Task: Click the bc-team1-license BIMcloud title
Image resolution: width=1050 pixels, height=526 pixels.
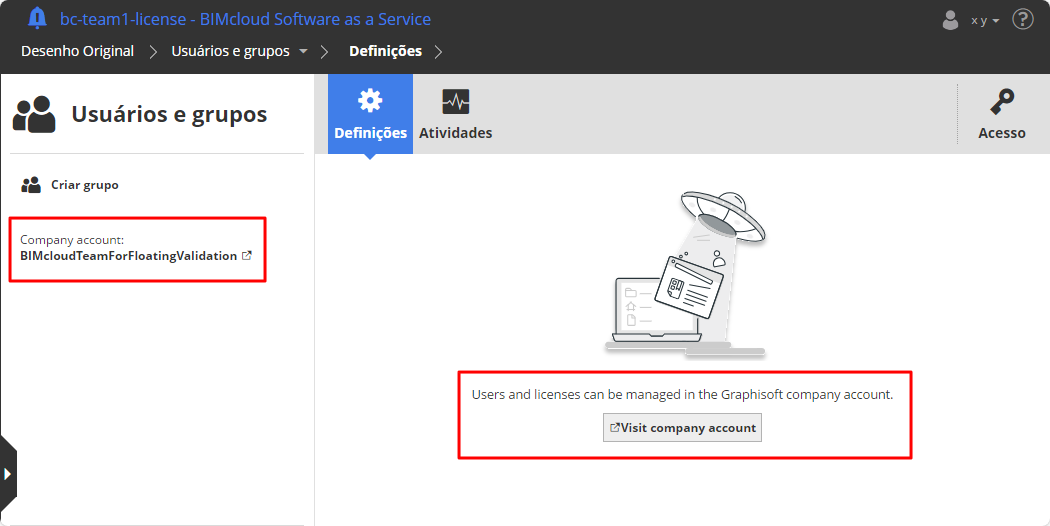Action: point(245,19)
